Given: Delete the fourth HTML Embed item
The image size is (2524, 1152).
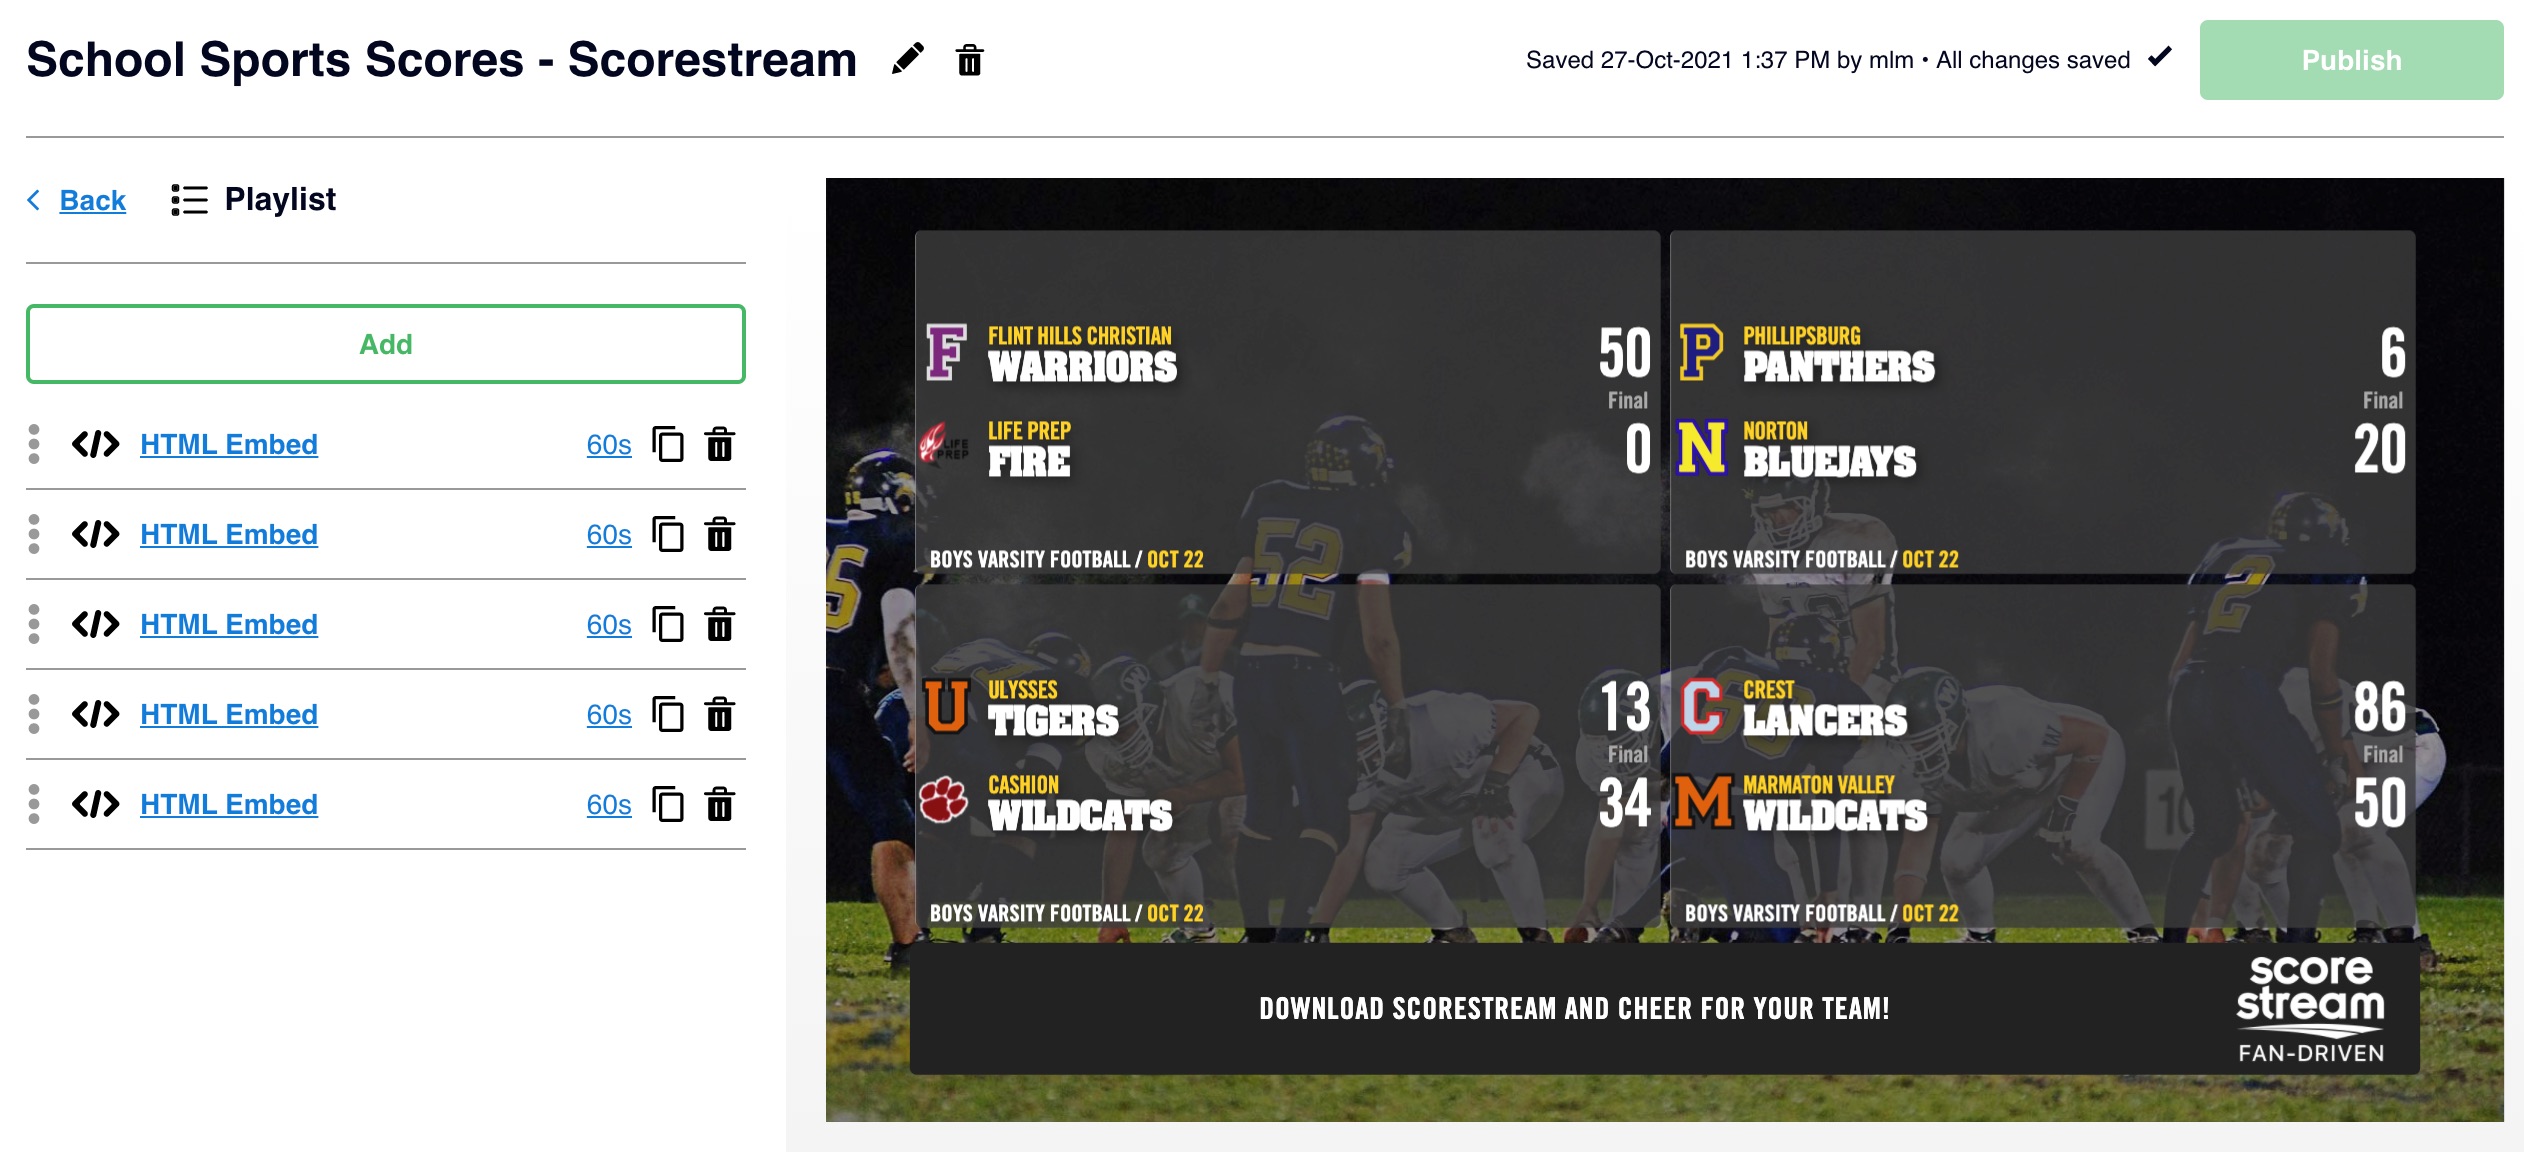Looking at the screenshot, I should coord(720,714).
